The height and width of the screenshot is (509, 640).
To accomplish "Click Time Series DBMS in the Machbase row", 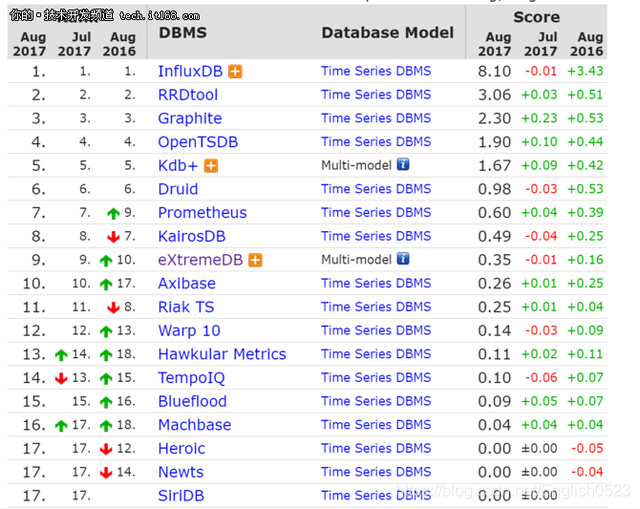I will click(376, 425).
